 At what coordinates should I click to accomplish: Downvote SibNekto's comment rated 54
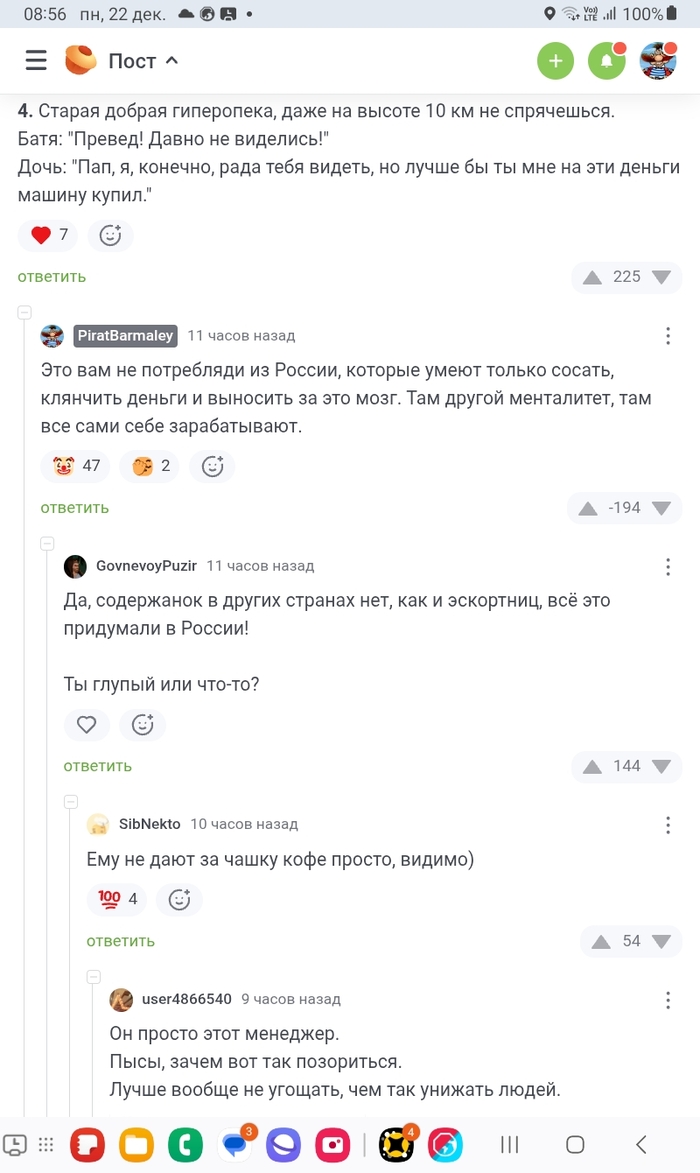coord(661,941)
